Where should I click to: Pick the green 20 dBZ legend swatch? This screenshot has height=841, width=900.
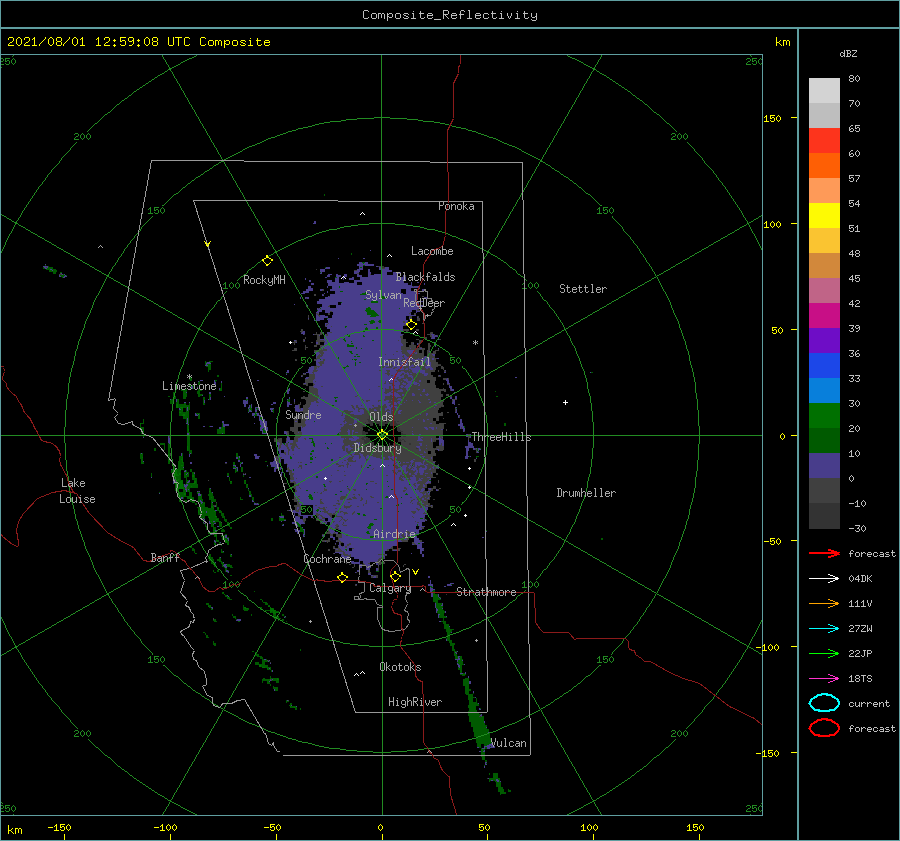(x=824, y=440)
